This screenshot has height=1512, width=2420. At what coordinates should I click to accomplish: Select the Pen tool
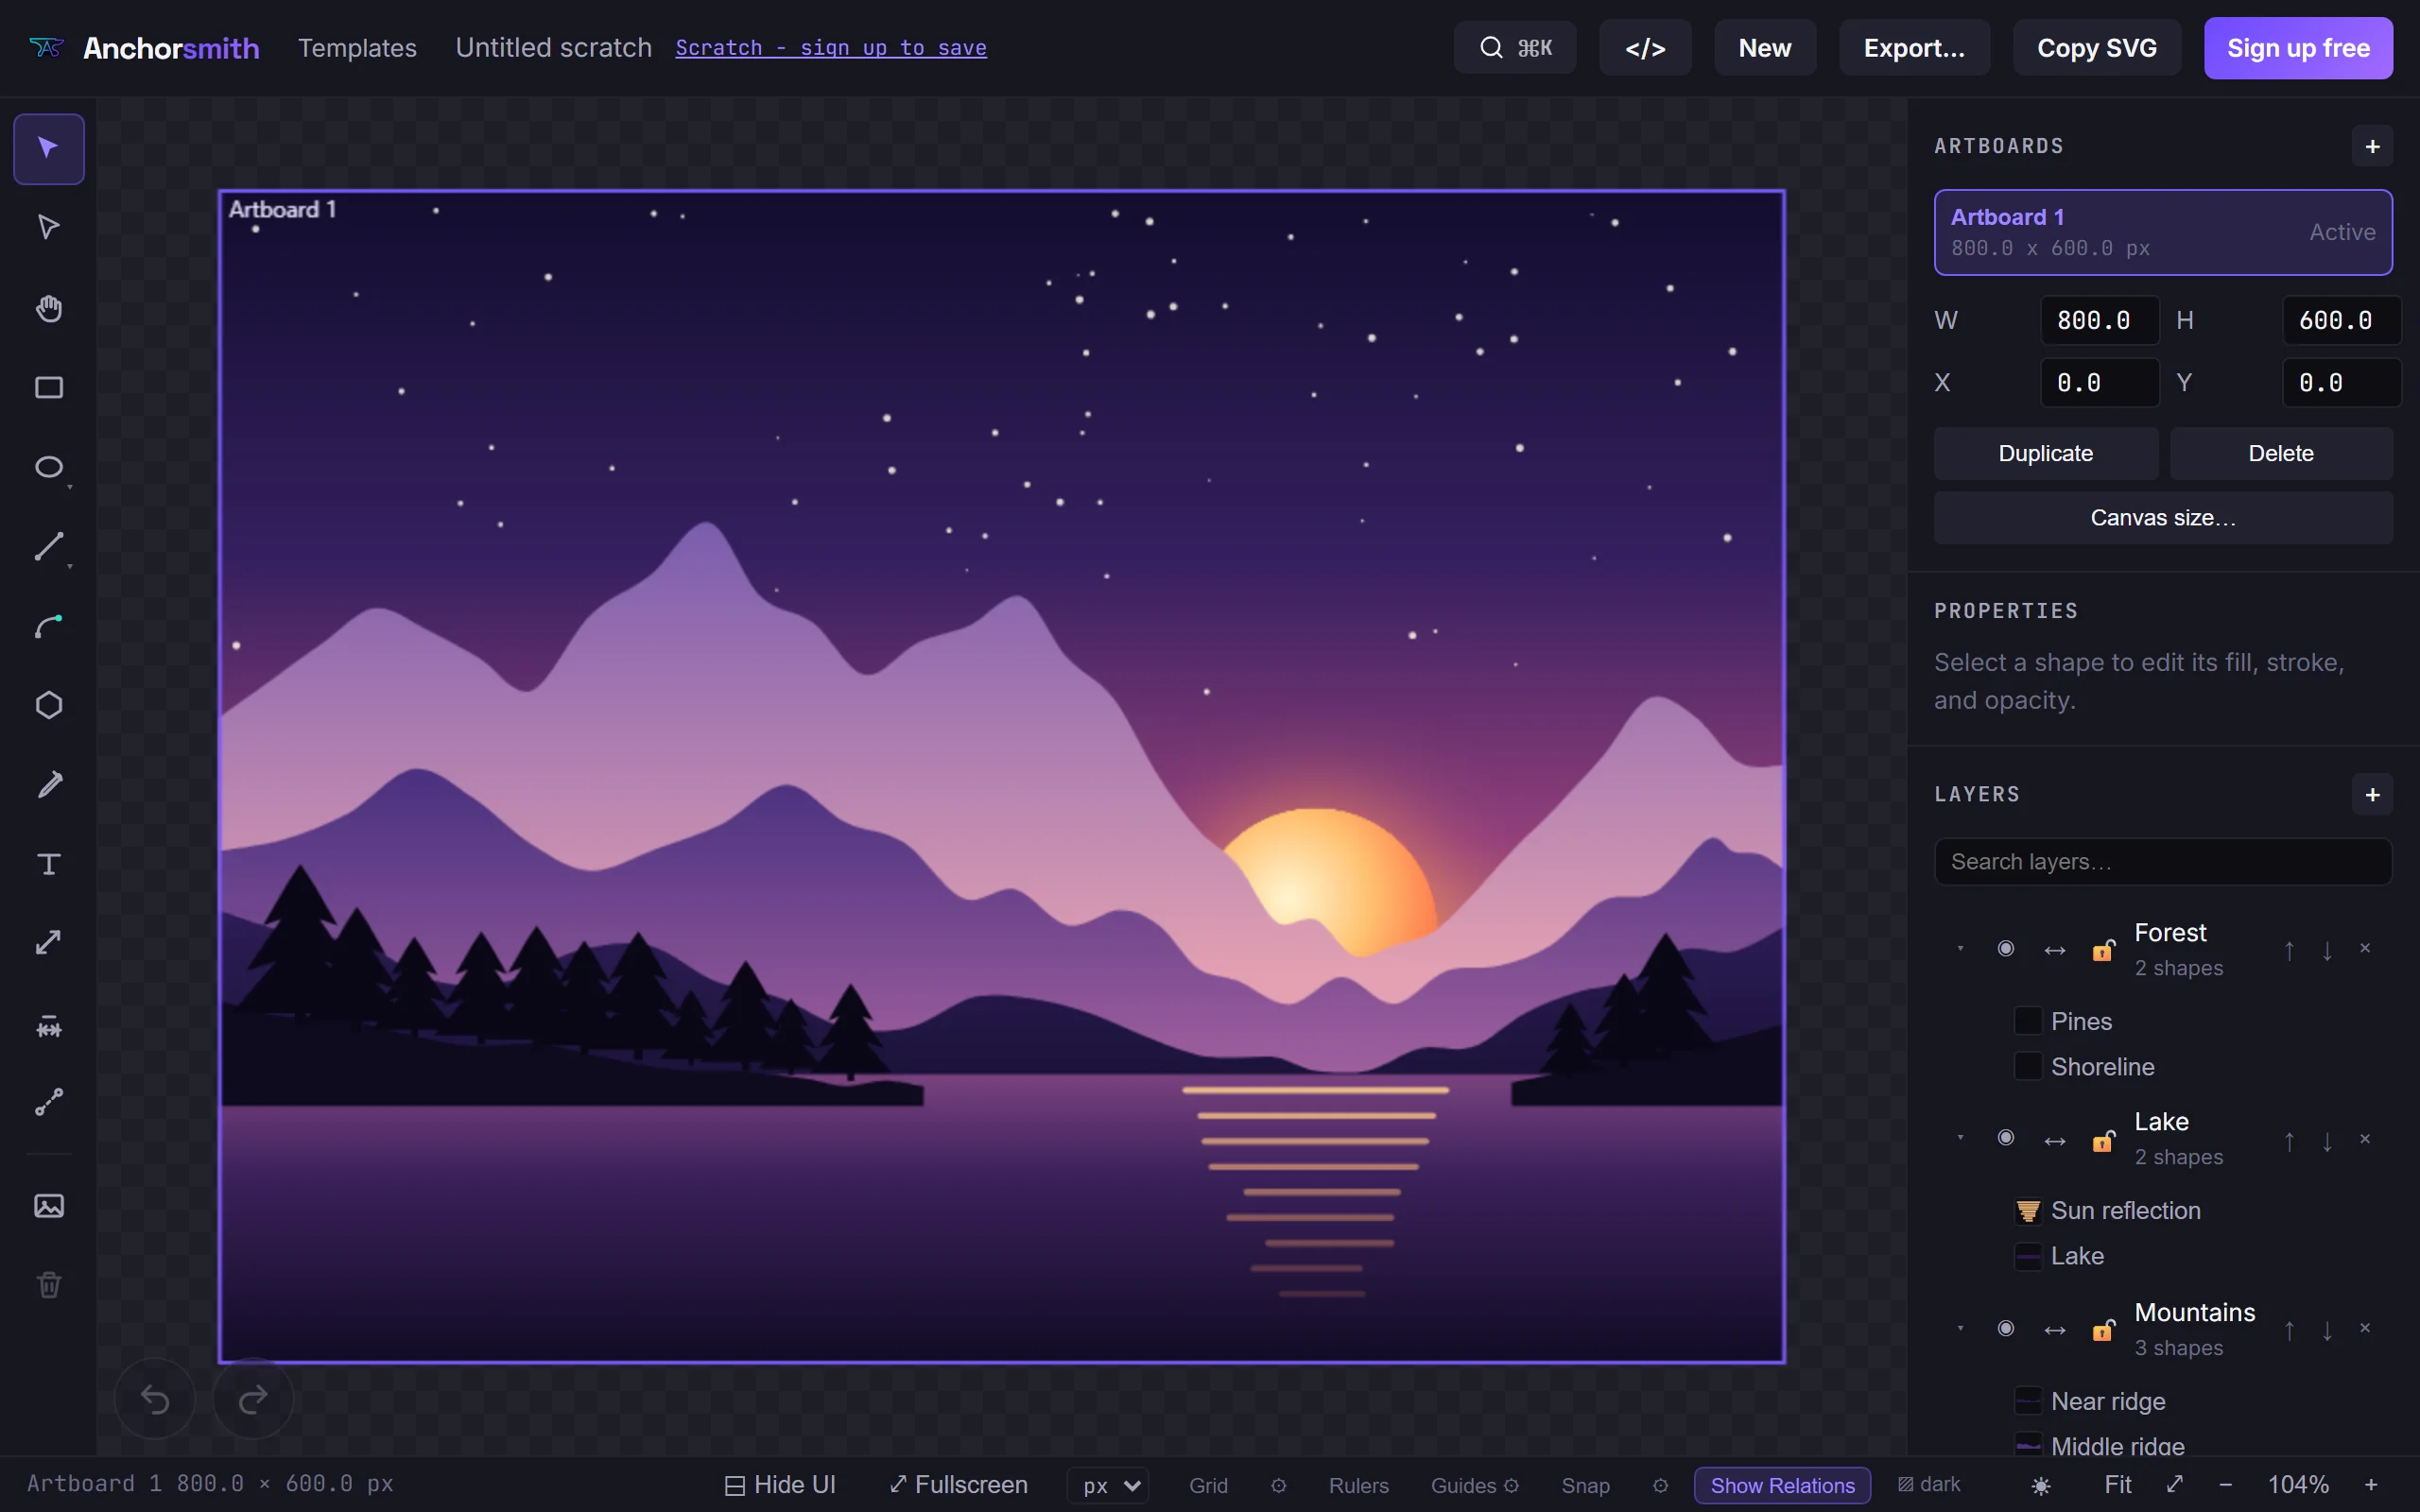coord(48,785)
